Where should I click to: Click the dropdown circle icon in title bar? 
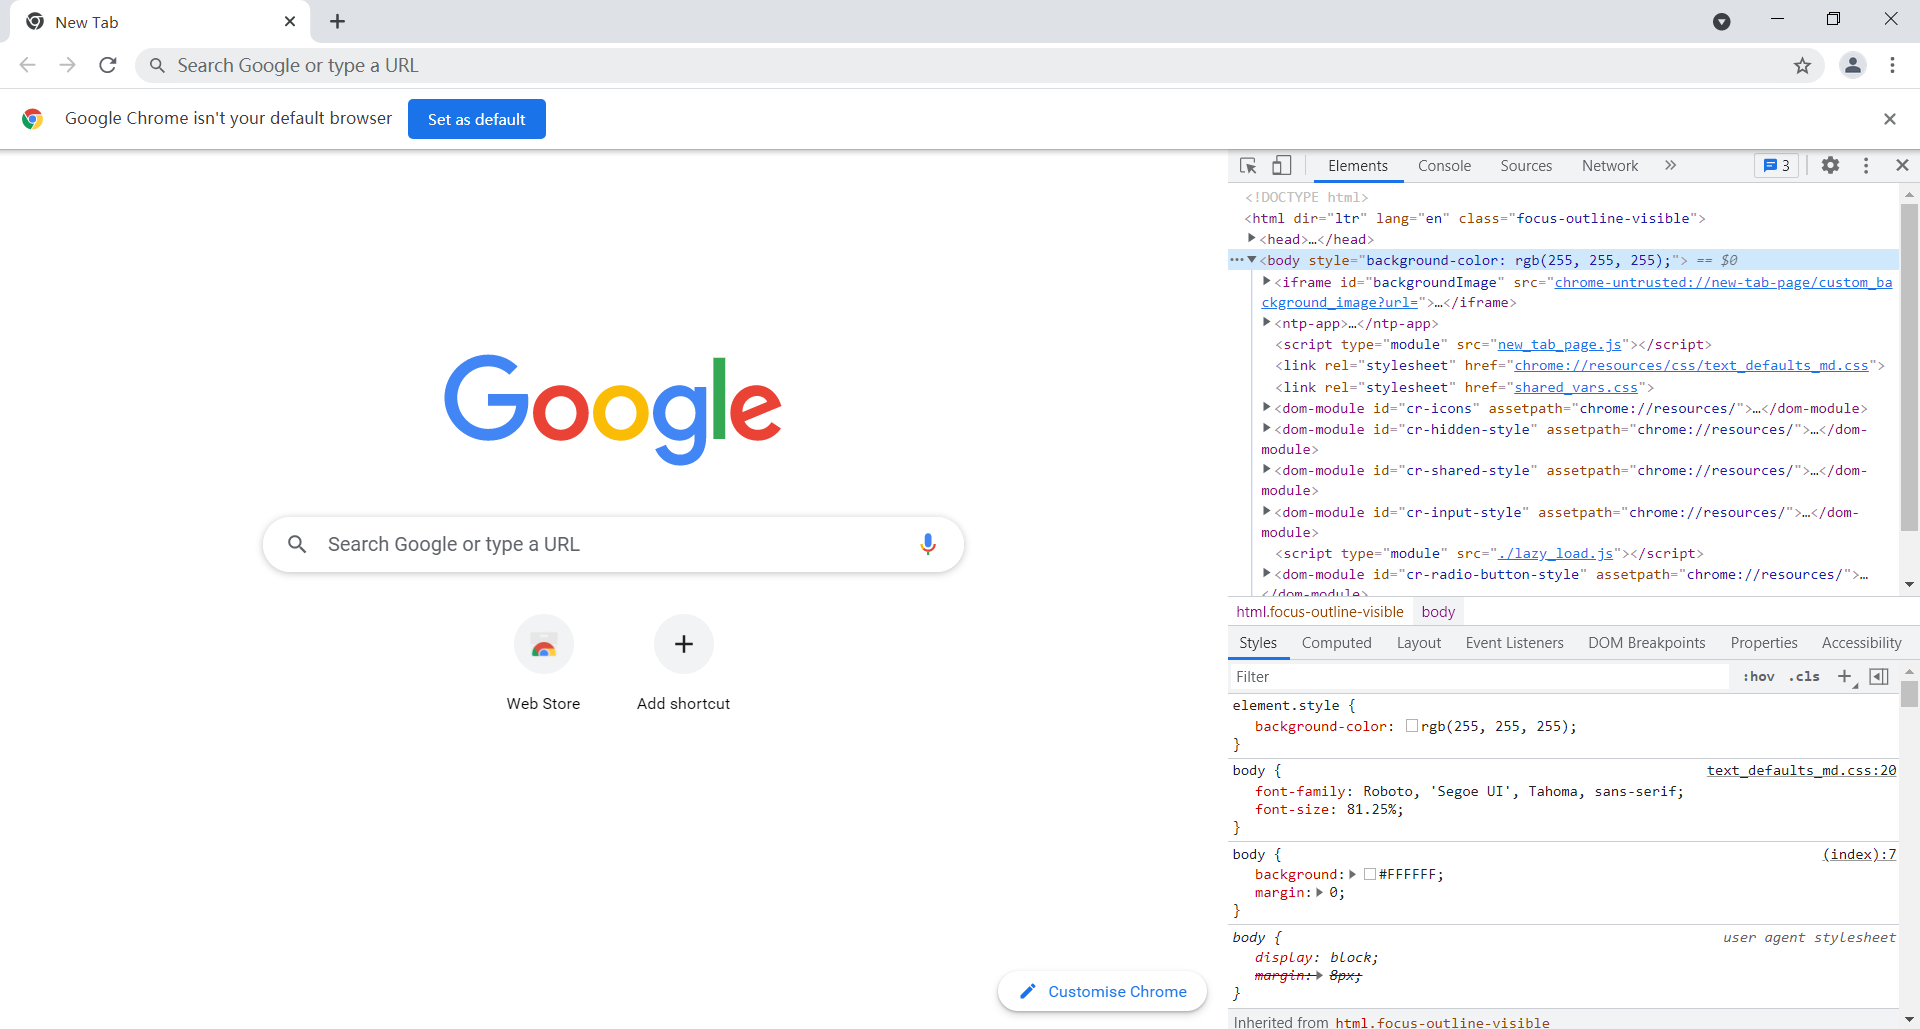pos(1721,22)
